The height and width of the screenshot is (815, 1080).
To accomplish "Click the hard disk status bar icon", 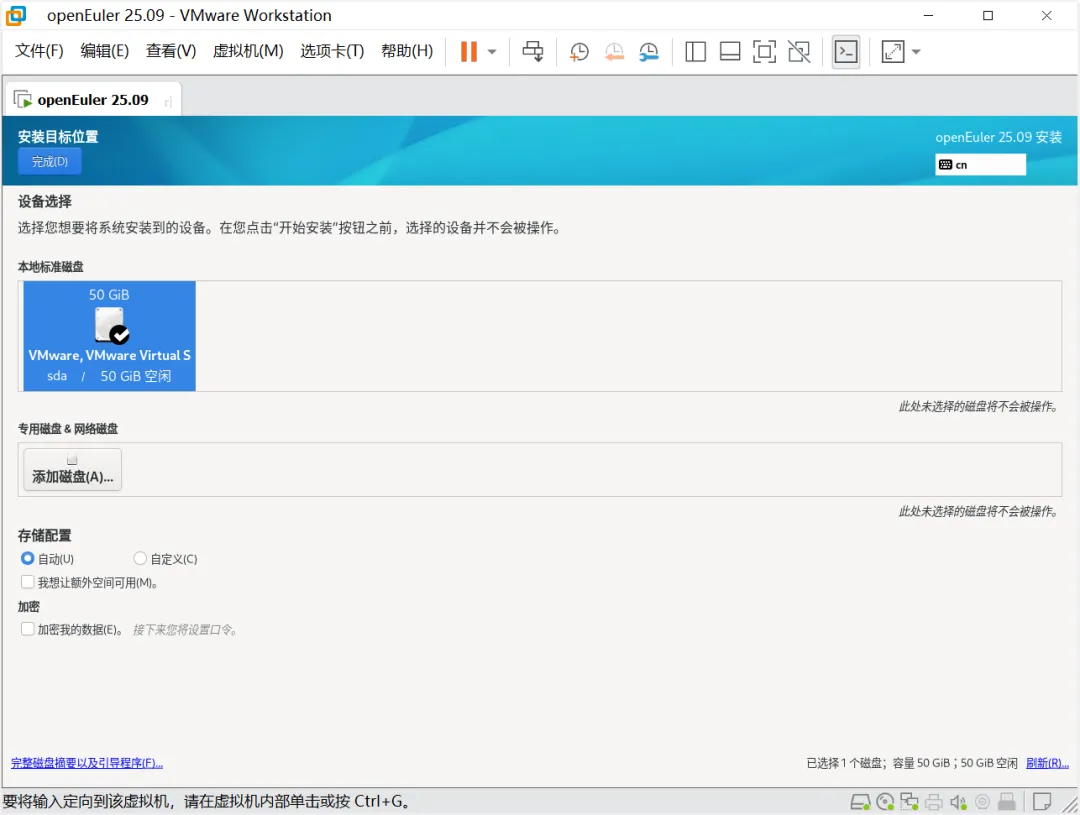I will click(860, 802).
